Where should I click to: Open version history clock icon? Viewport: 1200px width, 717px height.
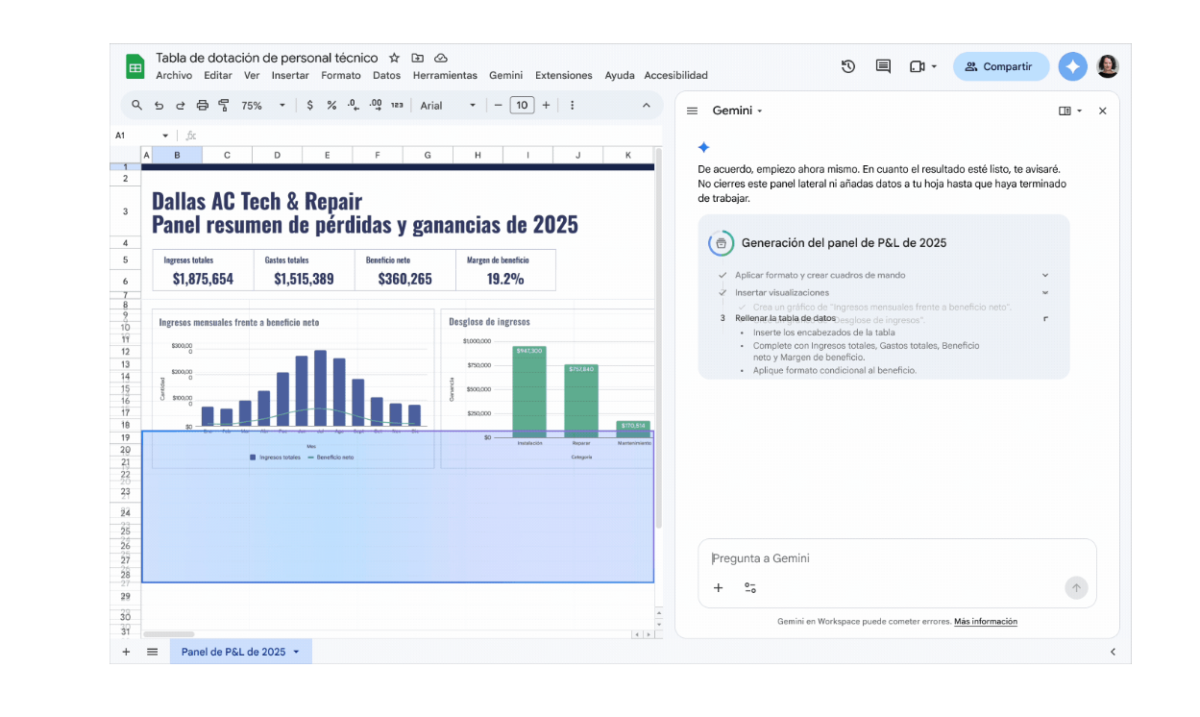848,67
